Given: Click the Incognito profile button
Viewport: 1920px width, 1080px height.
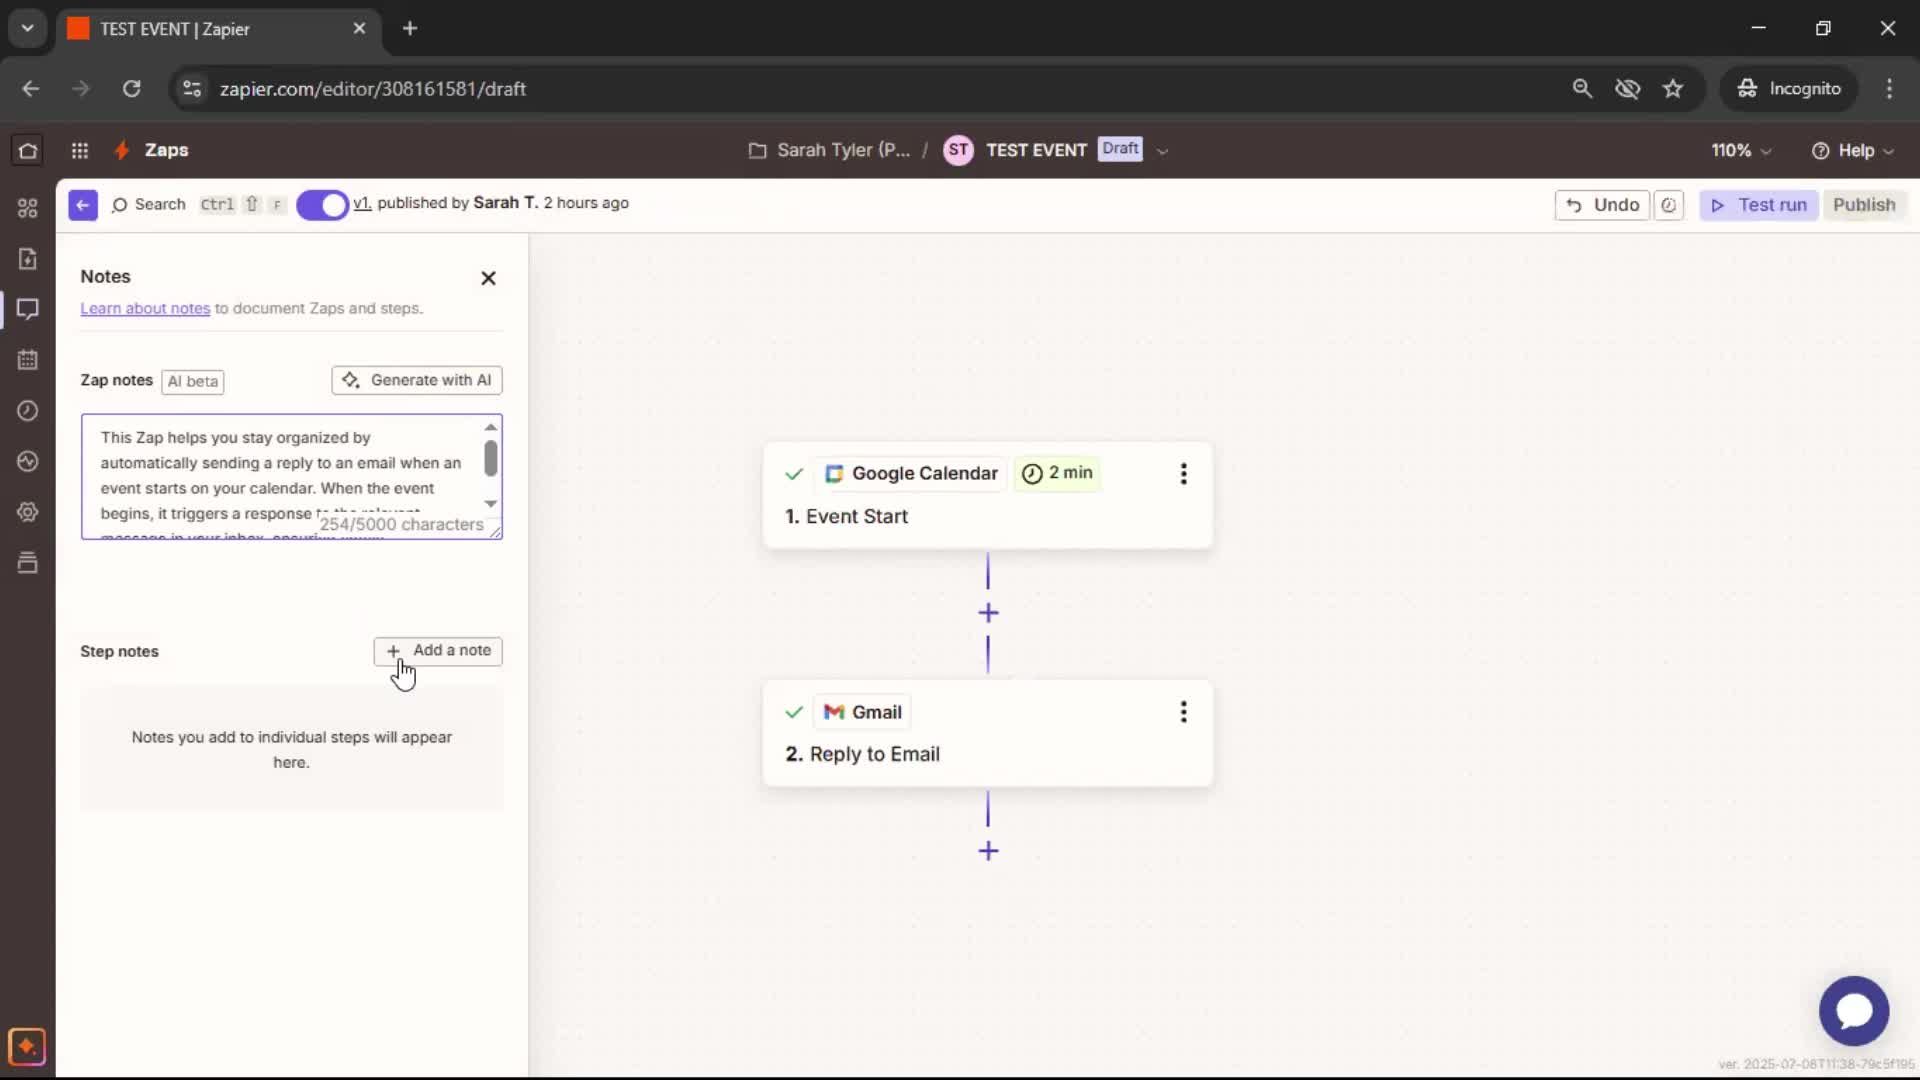Looking at the screenshot, I should (x=1789, y=88).
